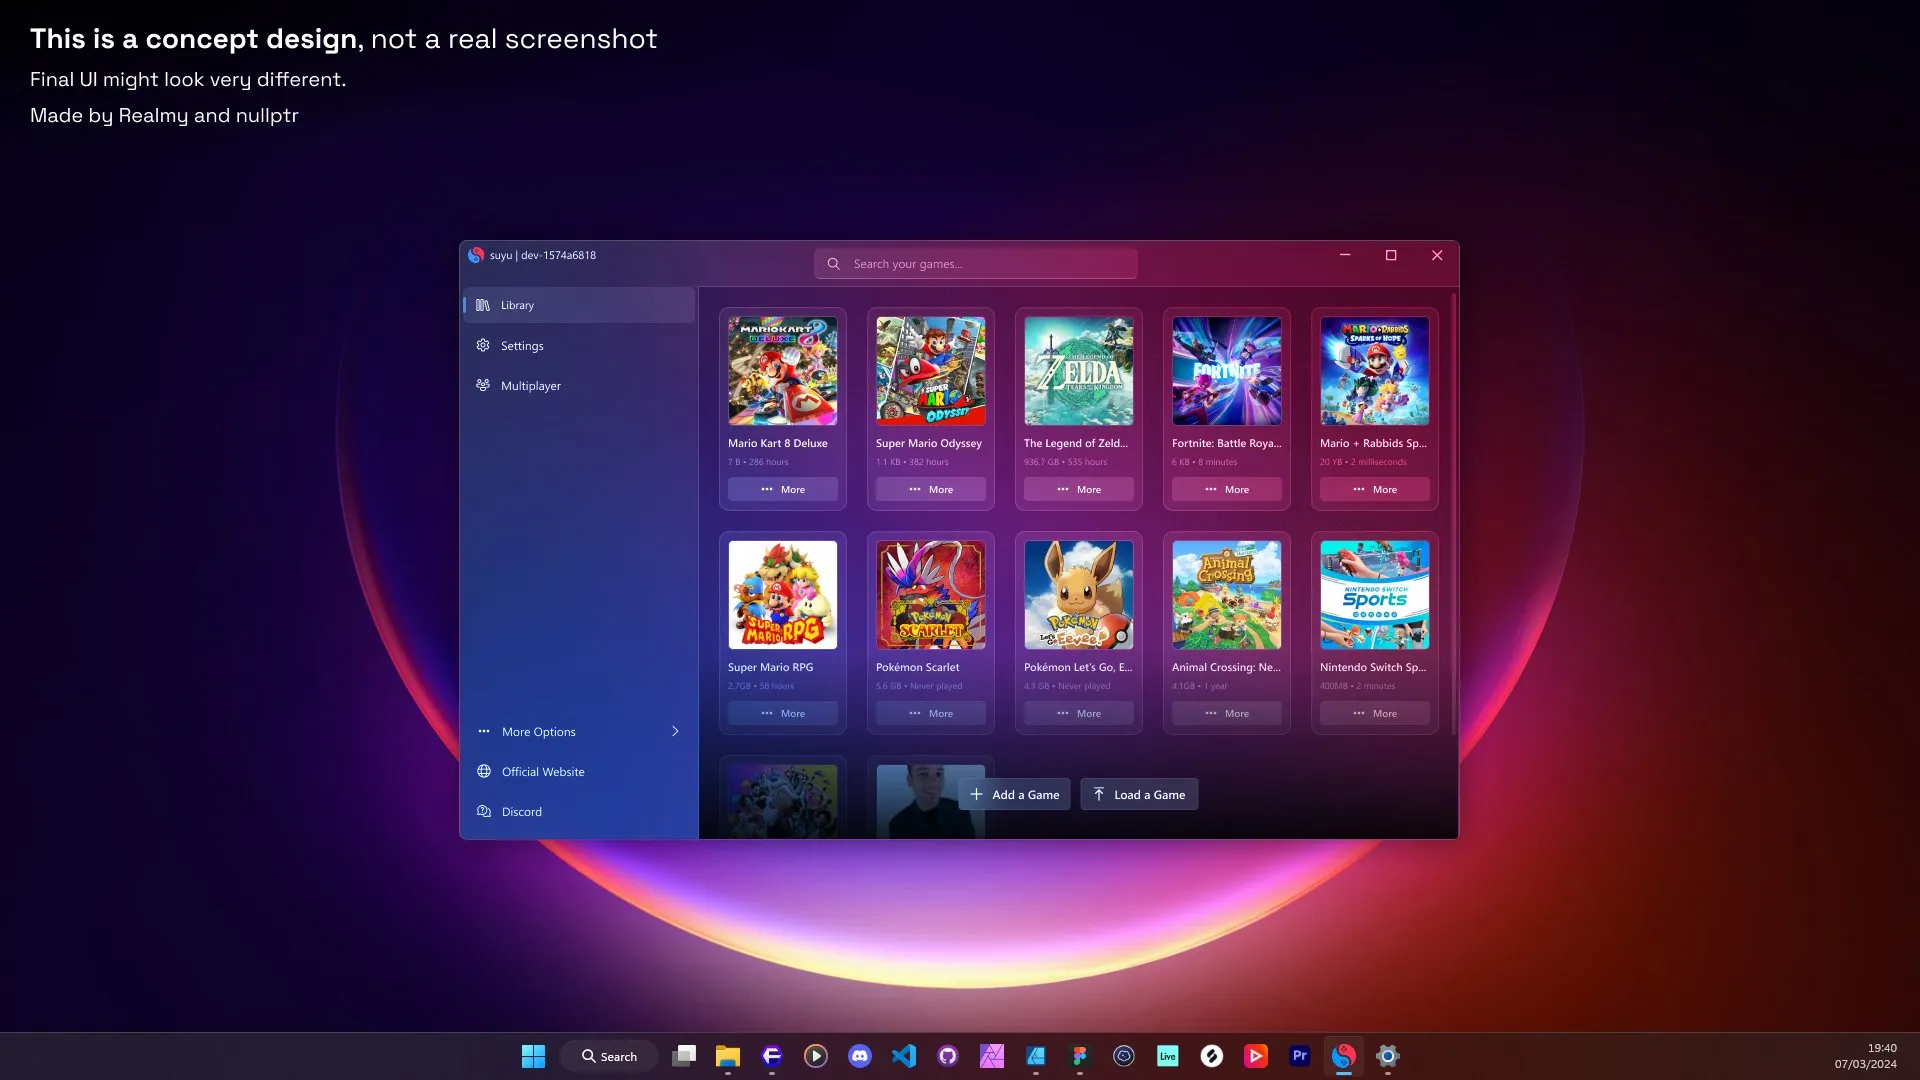Click the Official Website globe icon

click(x=484, y=772)
